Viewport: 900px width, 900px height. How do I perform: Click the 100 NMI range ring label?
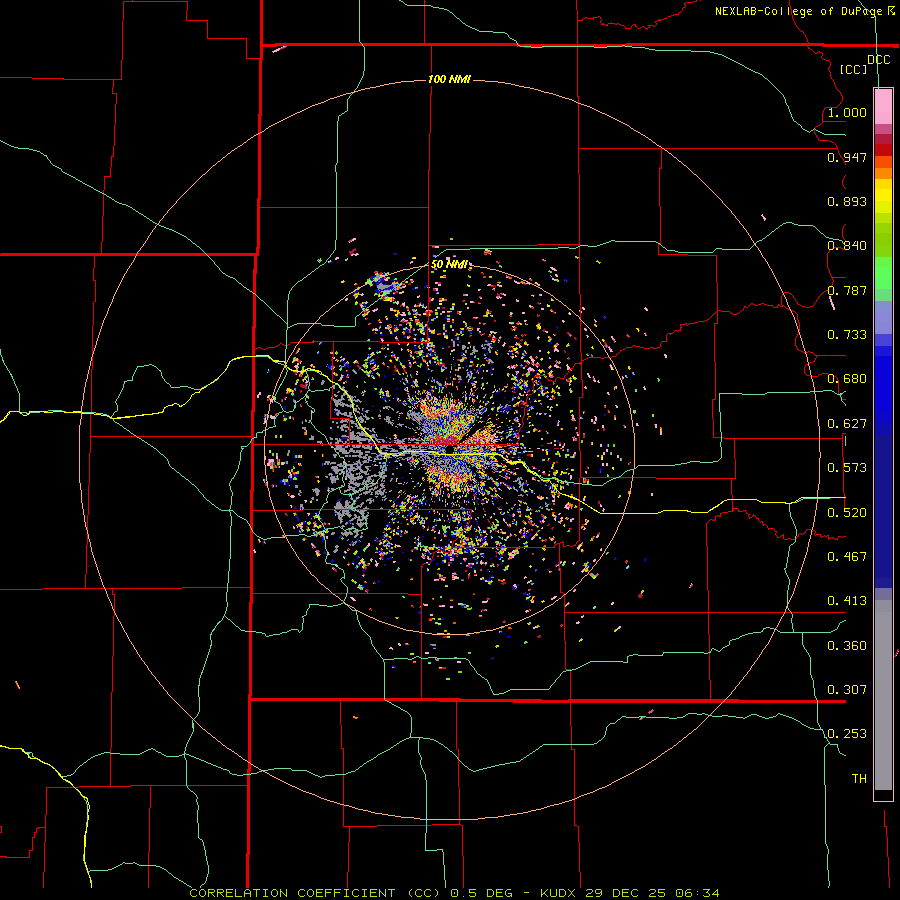449,79
